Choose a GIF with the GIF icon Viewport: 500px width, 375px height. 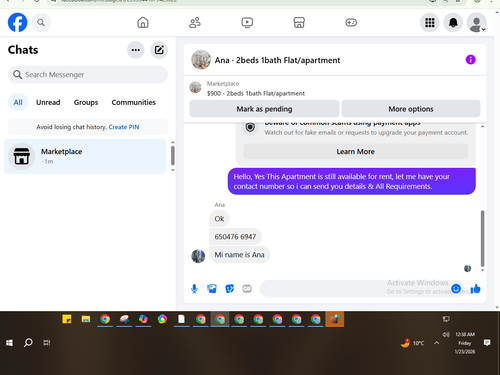pyautogui.click(x=247, y=289)
